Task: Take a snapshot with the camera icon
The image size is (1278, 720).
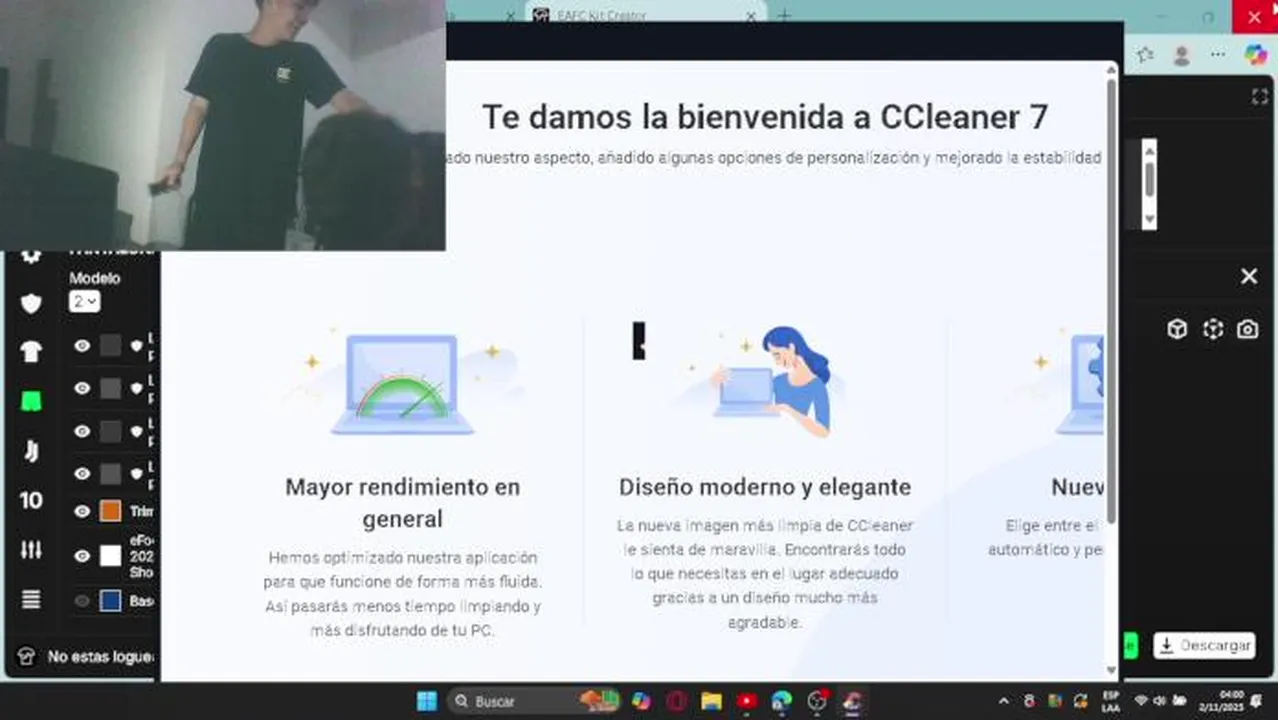Action: [x=1247, y=329]
